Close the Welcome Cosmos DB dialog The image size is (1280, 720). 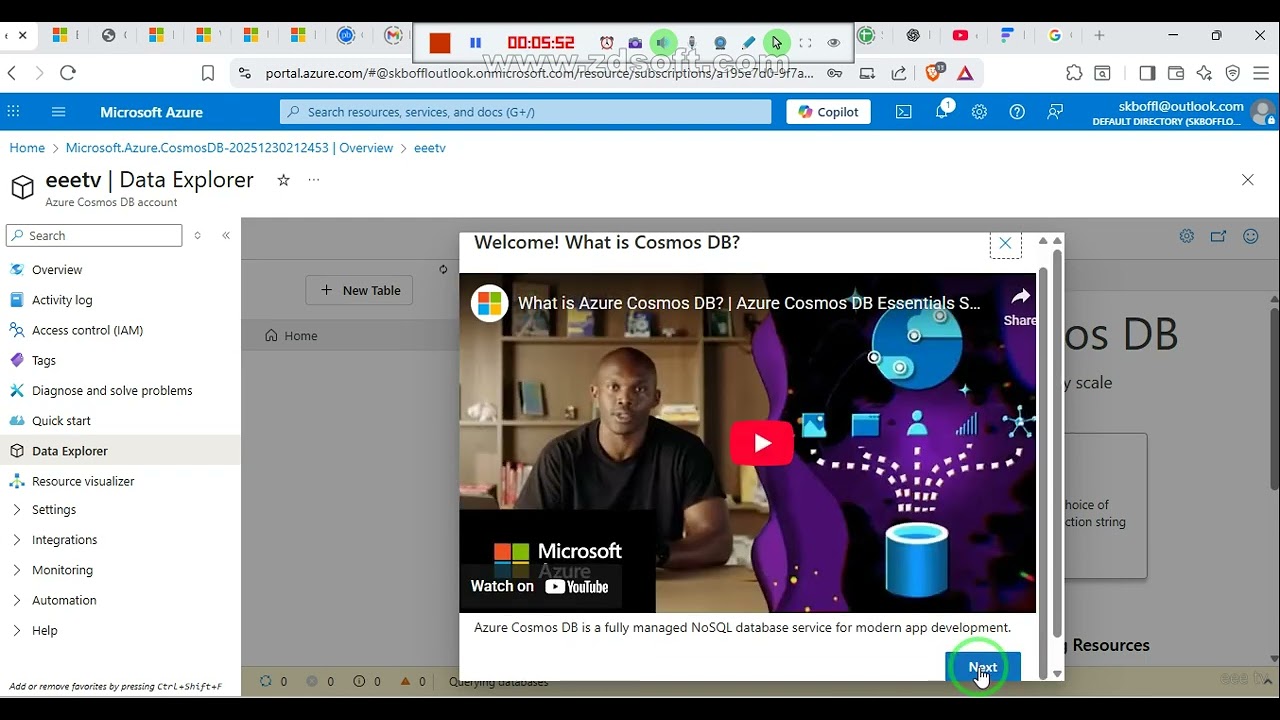click(1005, 243)
